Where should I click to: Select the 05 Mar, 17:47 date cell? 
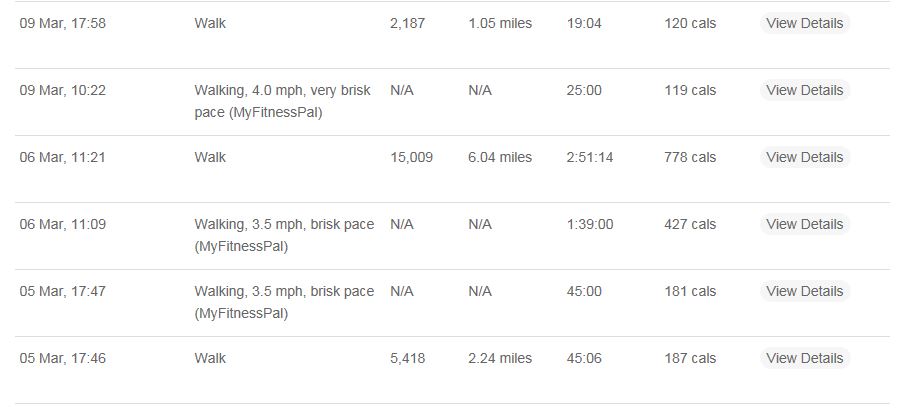click(62, 292)
